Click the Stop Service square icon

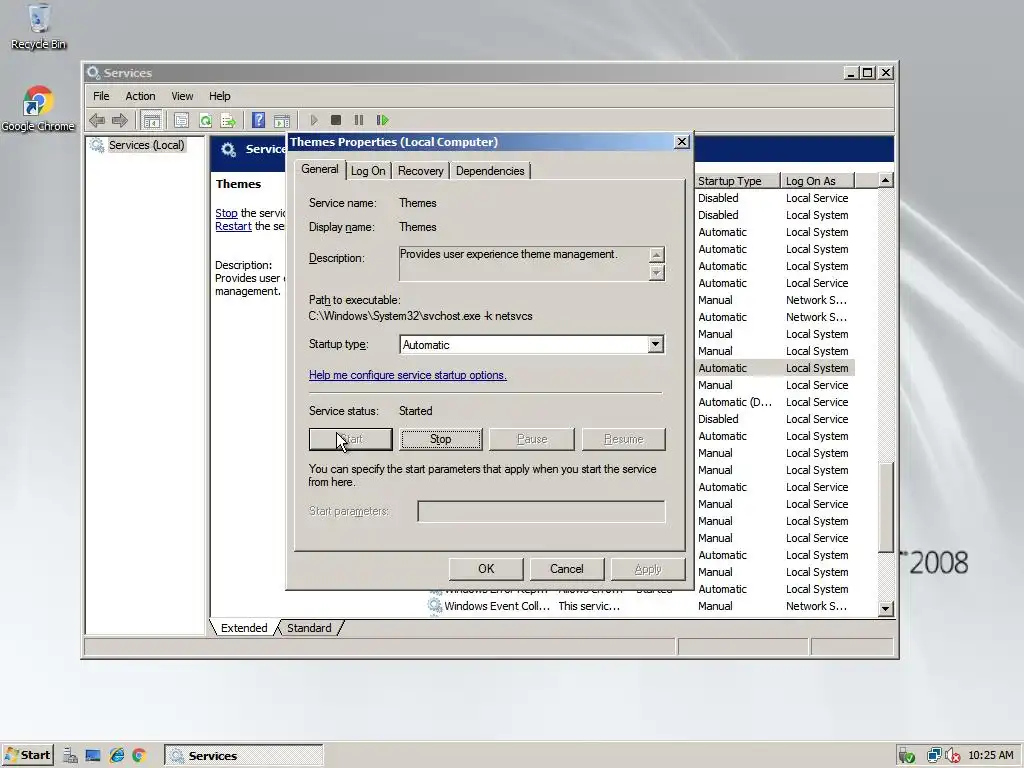click(336, 120)
